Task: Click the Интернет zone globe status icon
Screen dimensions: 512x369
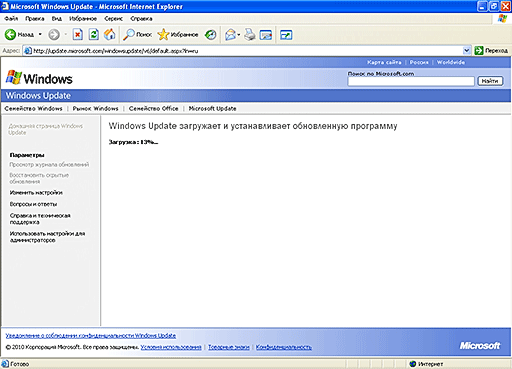Action: click(x=413, y=364)
